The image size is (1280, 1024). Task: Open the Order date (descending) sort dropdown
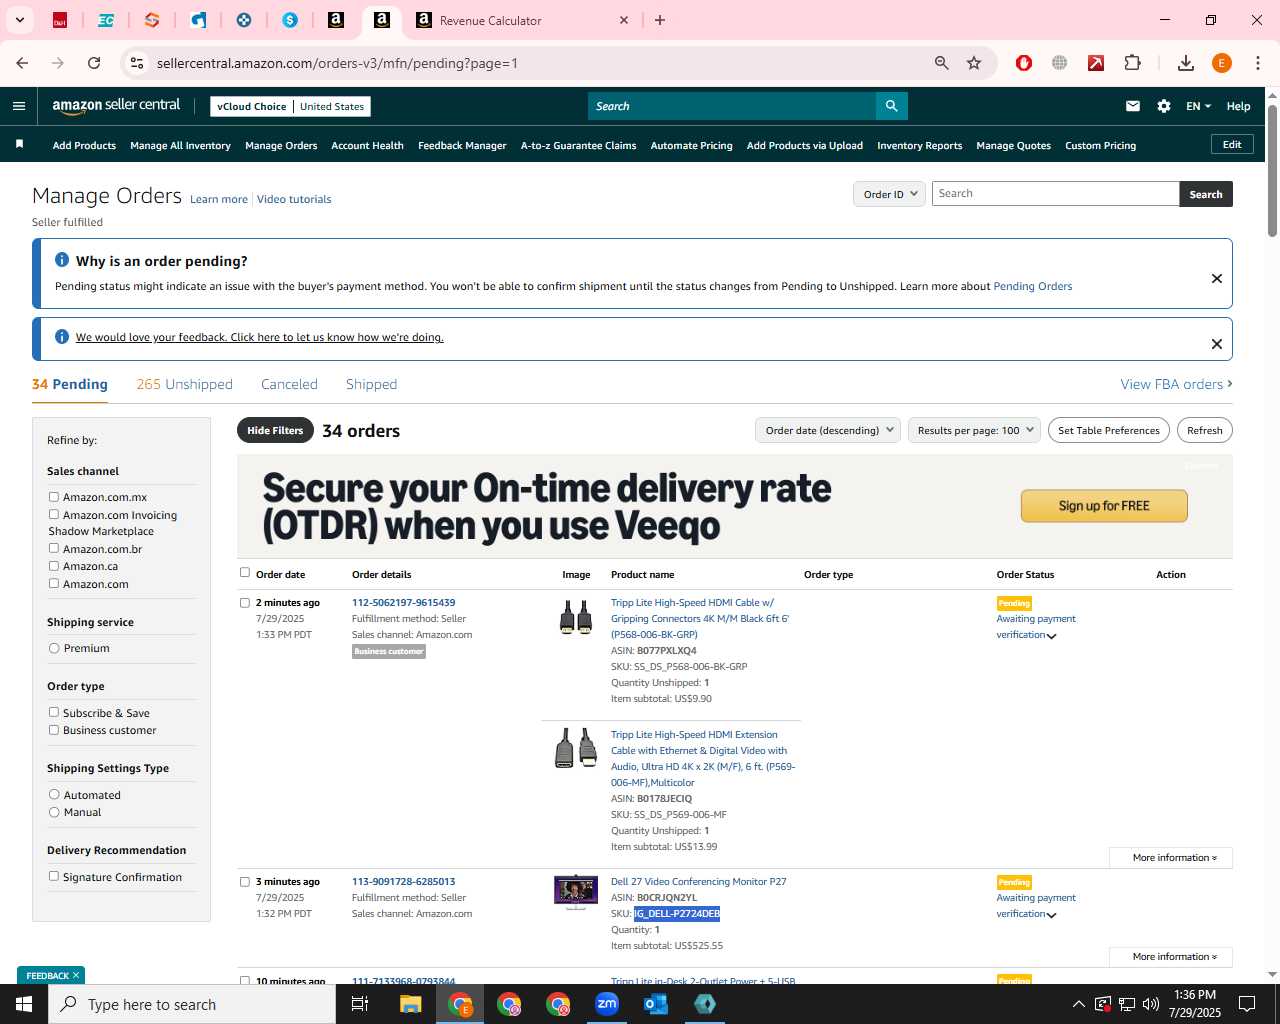pos(828,430)
